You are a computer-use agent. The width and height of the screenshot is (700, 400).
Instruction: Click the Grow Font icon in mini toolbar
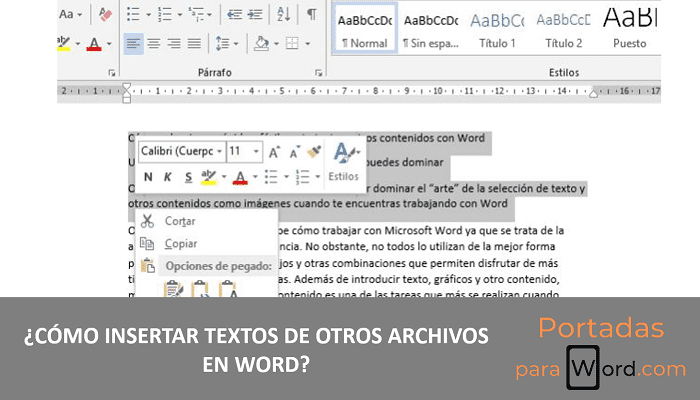coord(274,152)
